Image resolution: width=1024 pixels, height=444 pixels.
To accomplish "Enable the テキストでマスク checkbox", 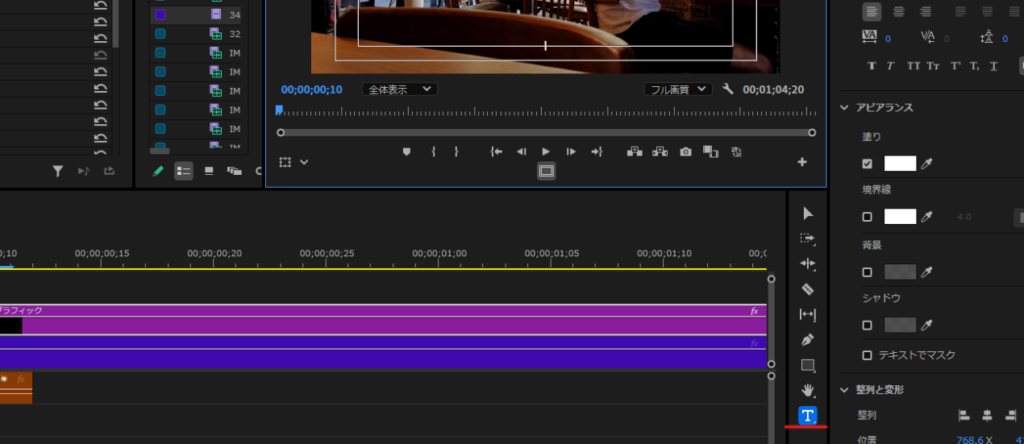I will pos(867,355).
